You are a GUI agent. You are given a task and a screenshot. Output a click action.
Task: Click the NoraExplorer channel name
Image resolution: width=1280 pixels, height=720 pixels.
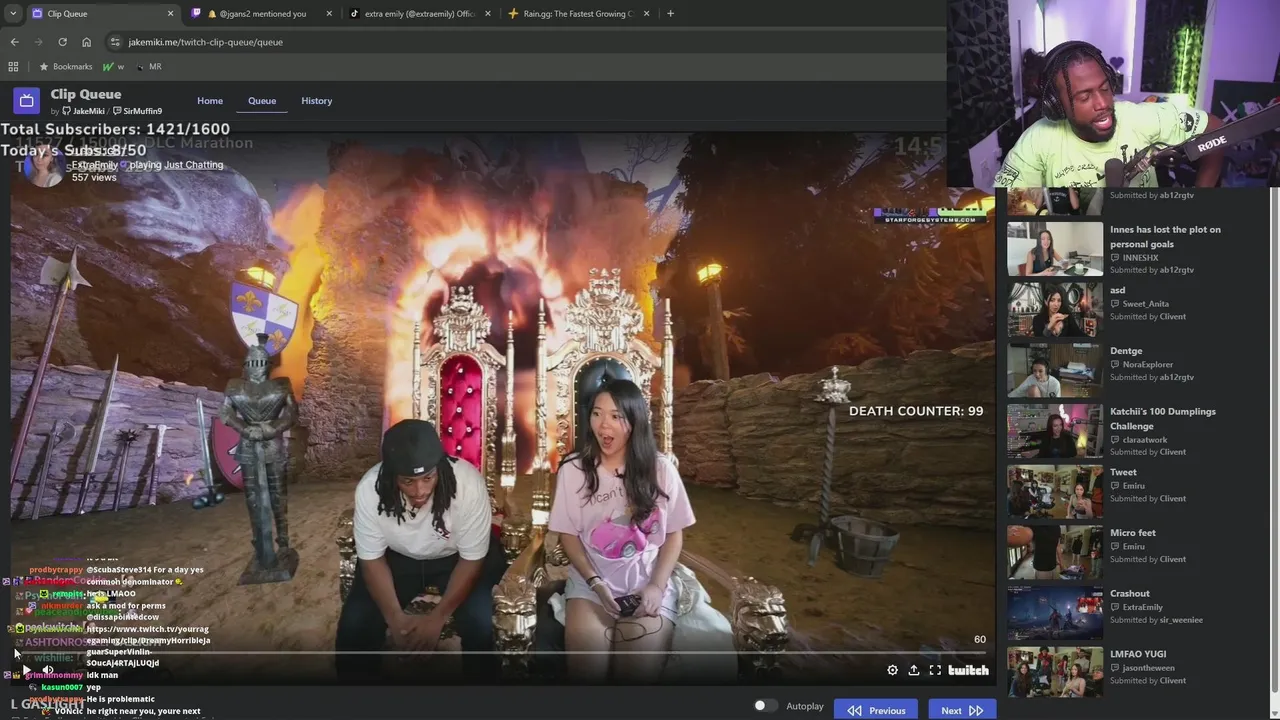pos(1148,365)
